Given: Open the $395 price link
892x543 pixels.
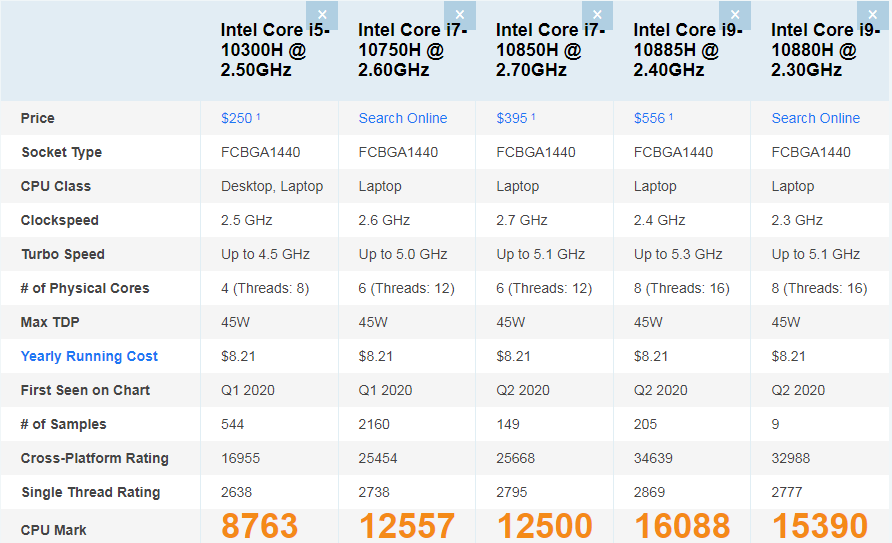Looking at the screenshot, I should tap(512, 118).
